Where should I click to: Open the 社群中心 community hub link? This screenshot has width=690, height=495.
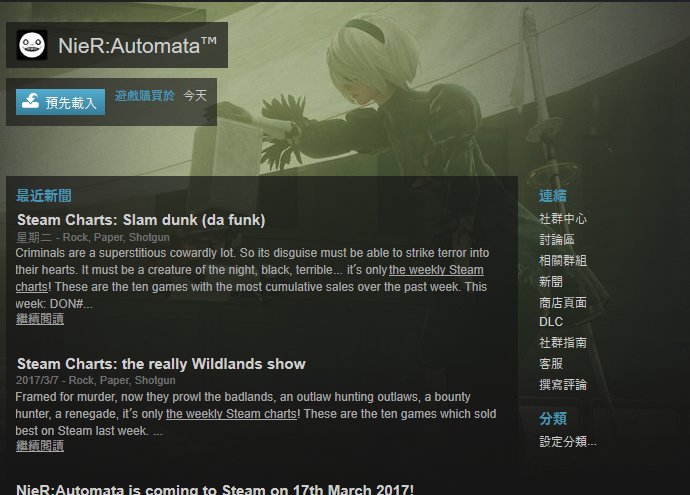pos(563,219)
